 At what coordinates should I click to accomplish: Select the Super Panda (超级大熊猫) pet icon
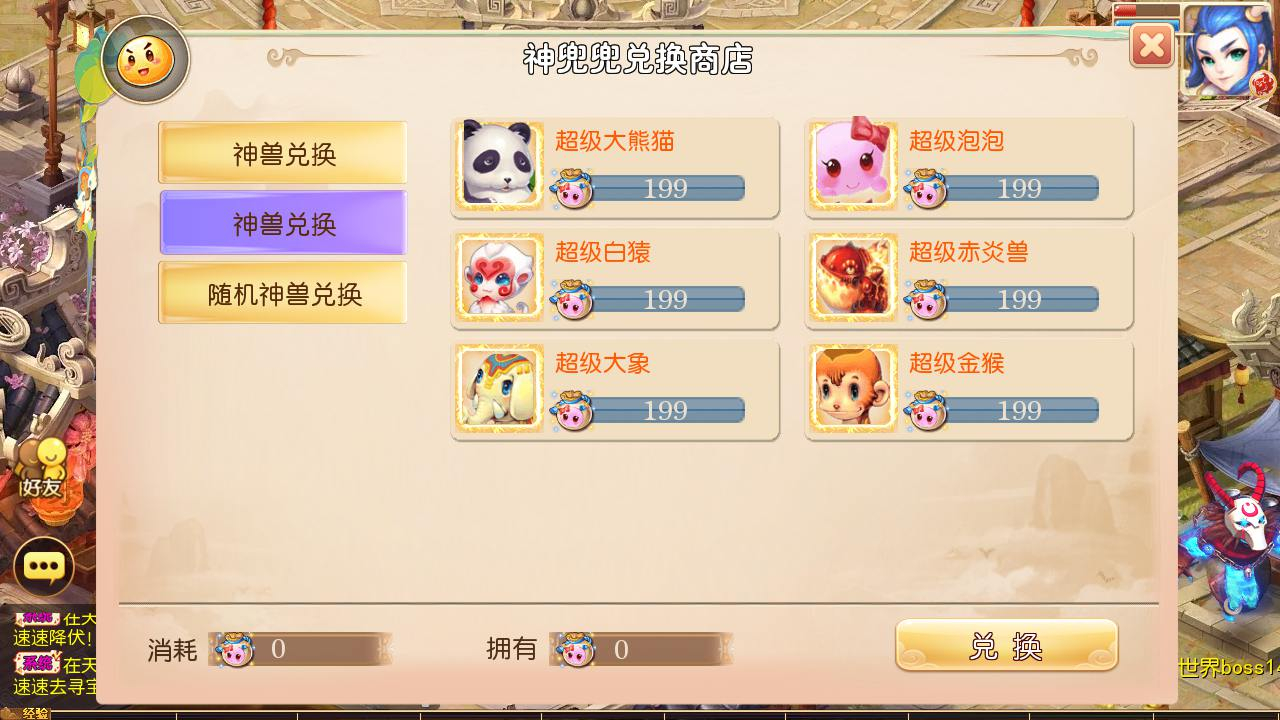coord(499,165)
